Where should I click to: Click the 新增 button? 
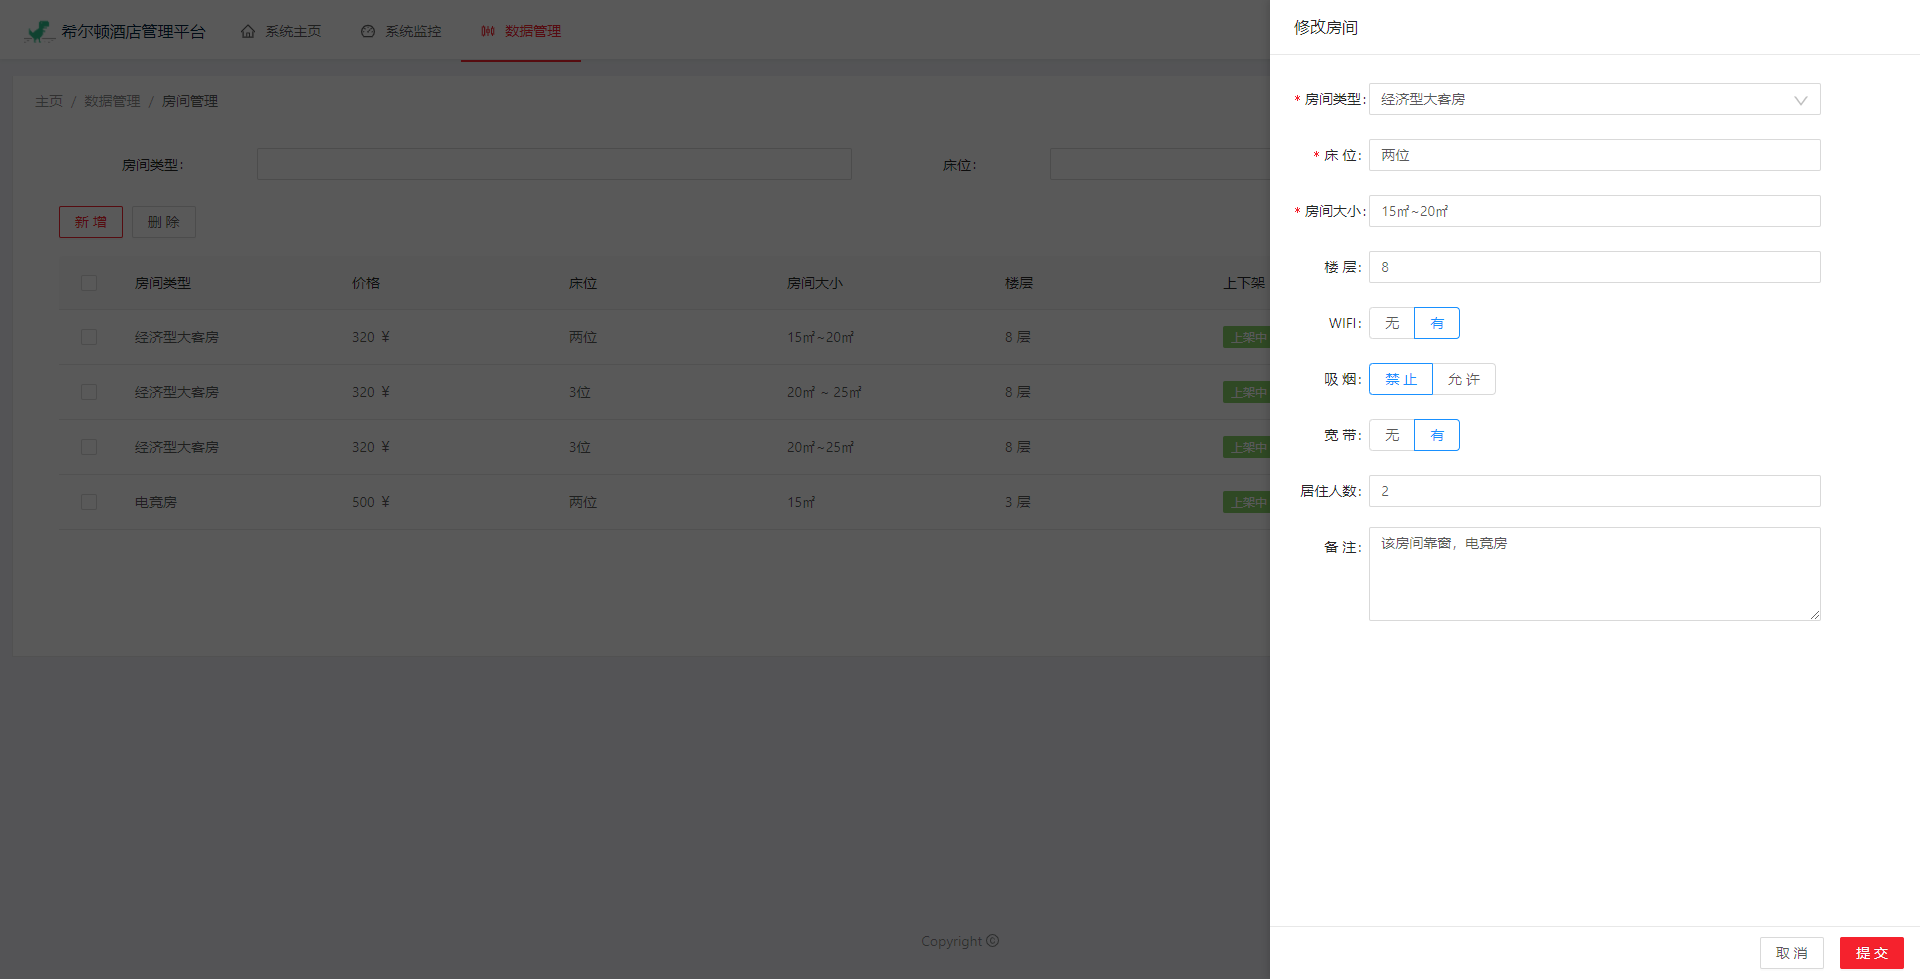(x=90, y=221)
